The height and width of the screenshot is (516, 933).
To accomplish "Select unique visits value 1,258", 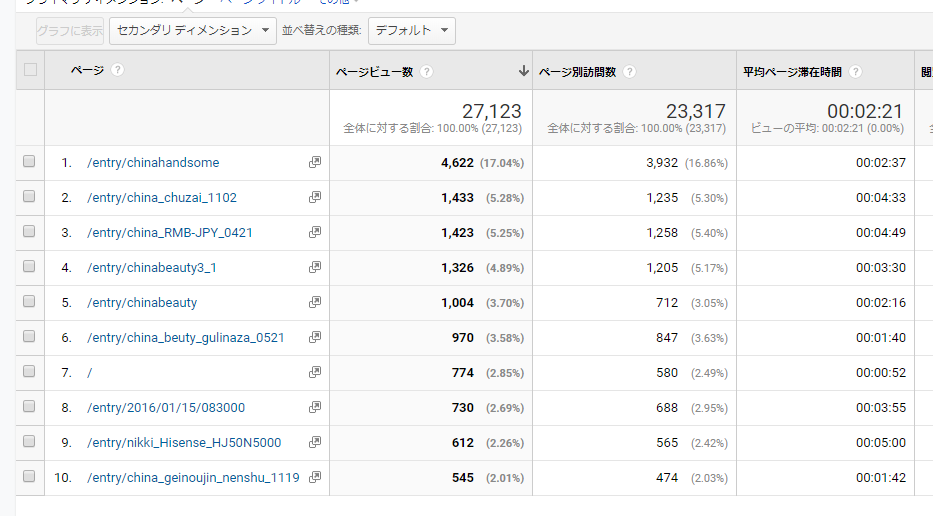I will coord(662,233).
